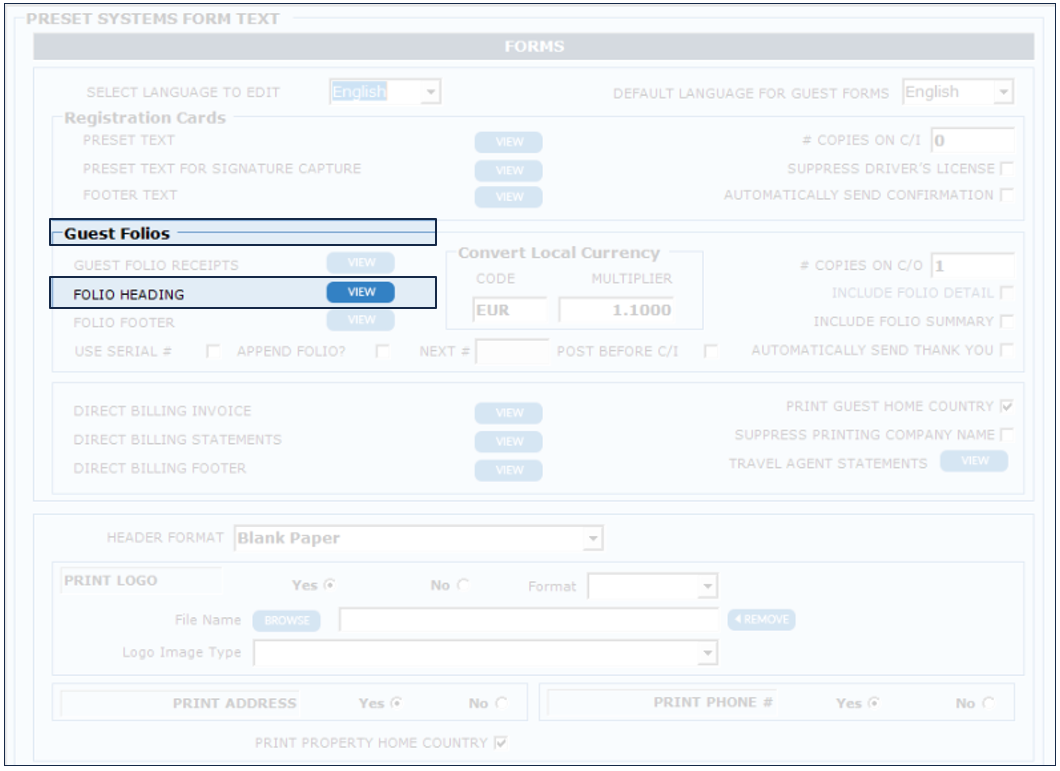Open VIEW for Direct Billing Invoice
The width and height of the screenshot is (1060, 771).
coord(508,413)
